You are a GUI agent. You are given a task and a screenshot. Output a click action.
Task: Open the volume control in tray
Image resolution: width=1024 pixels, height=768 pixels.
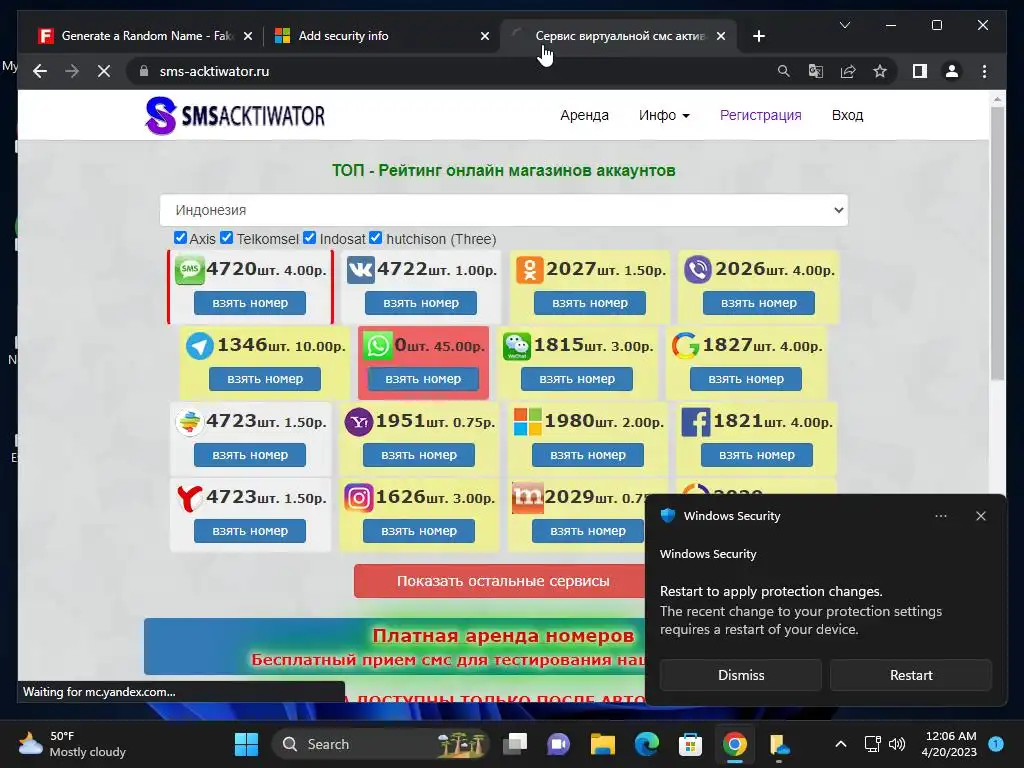[897, 744]
